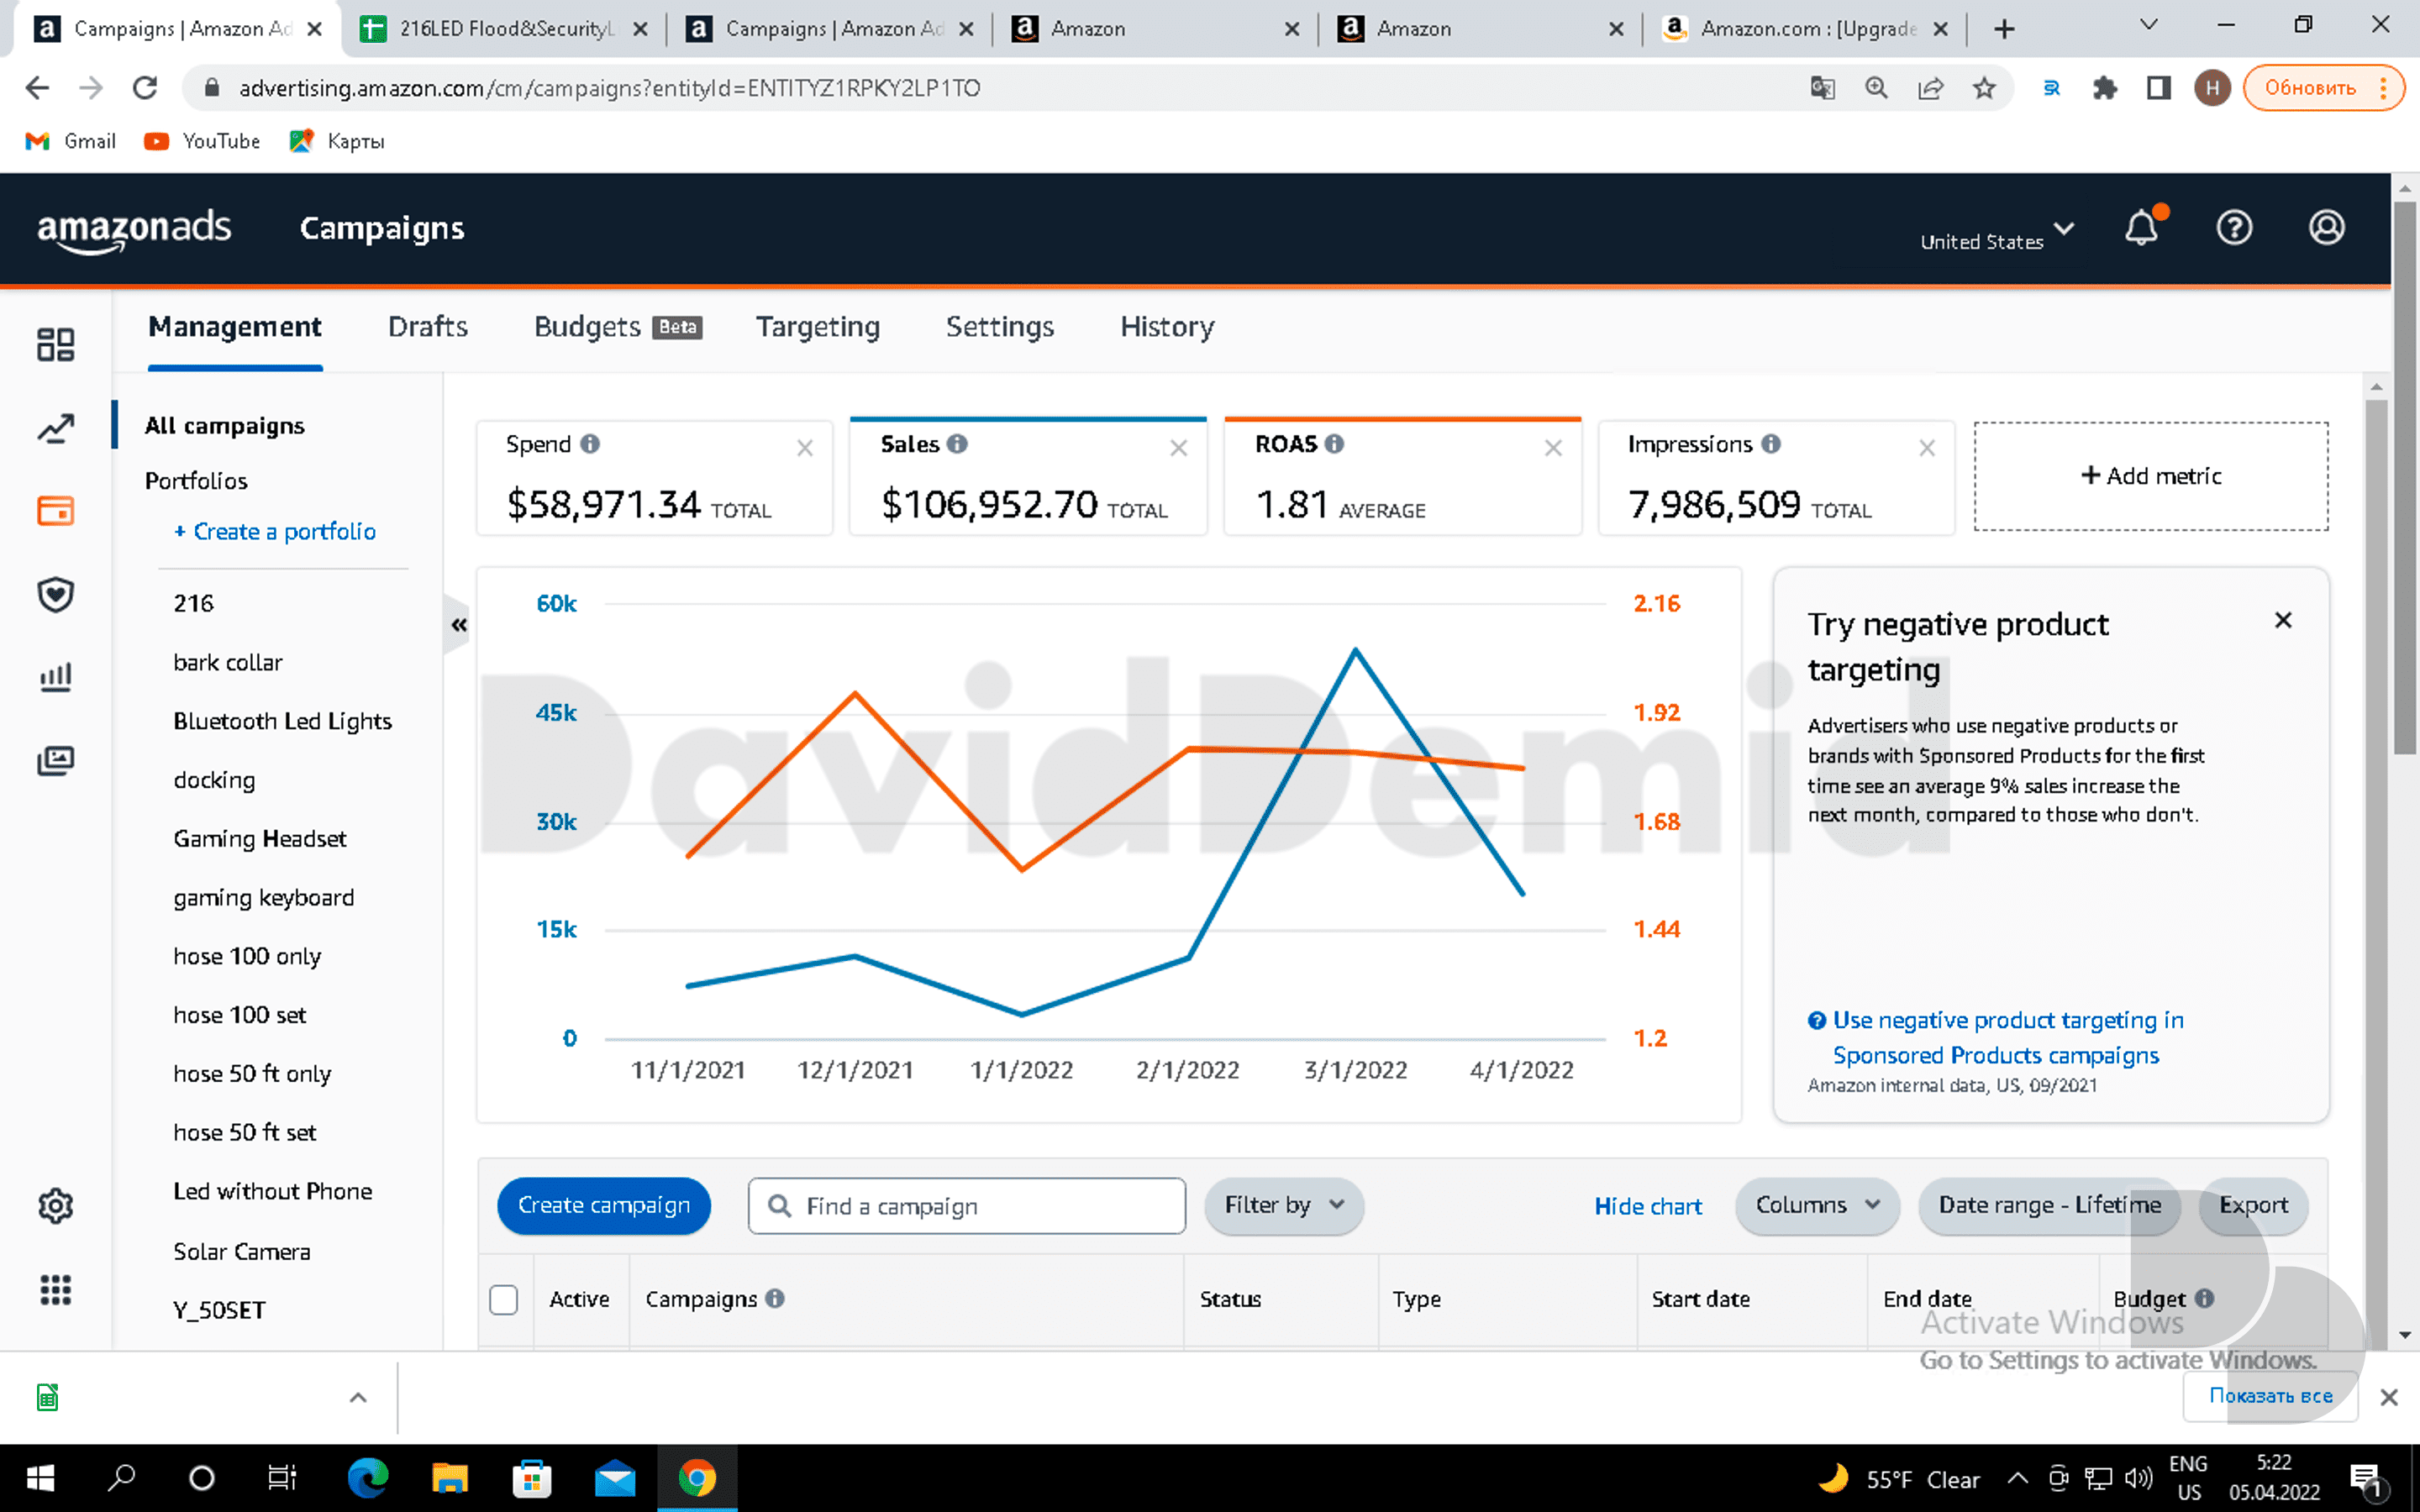Open Microsoft Edge from the taskbar
This screenshot has height=1512, width=2420.
(x=367, y=1478)
